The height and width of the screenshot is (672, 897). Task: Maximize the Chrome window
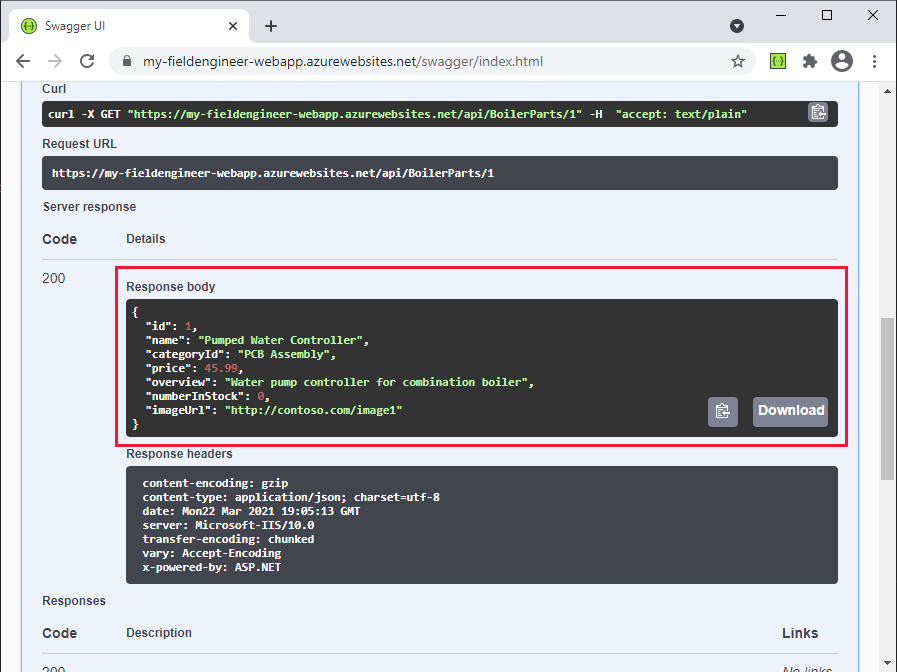tap(827, 15)
